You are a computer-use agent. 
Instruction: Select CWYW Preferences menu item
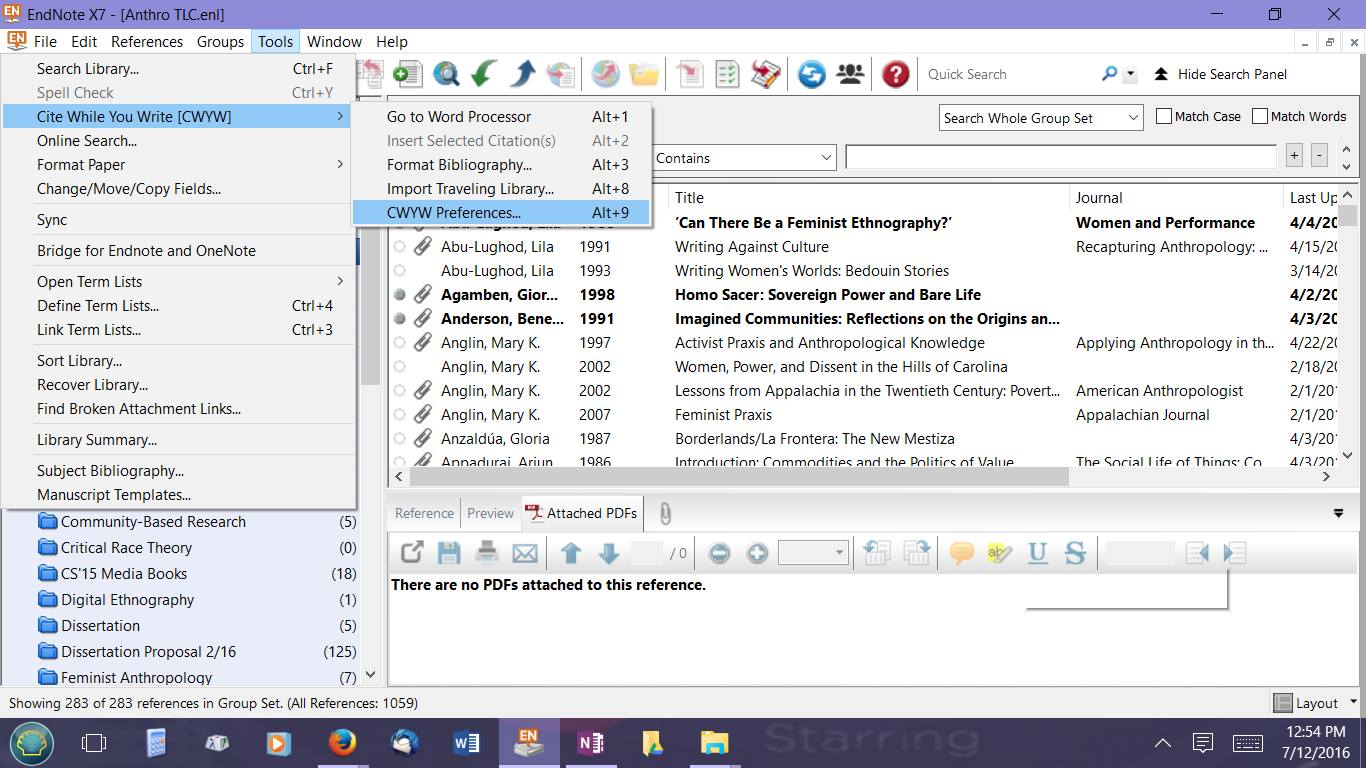(501, 213)
